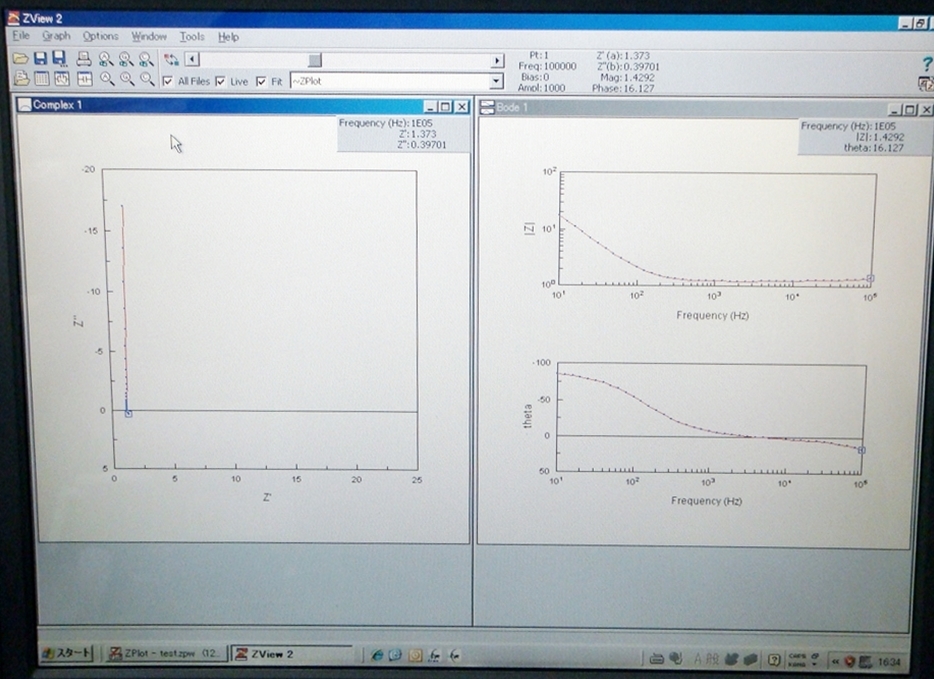
Task: Click the right arrow of data point scrollbar
Action: click(x=497, y=61)
